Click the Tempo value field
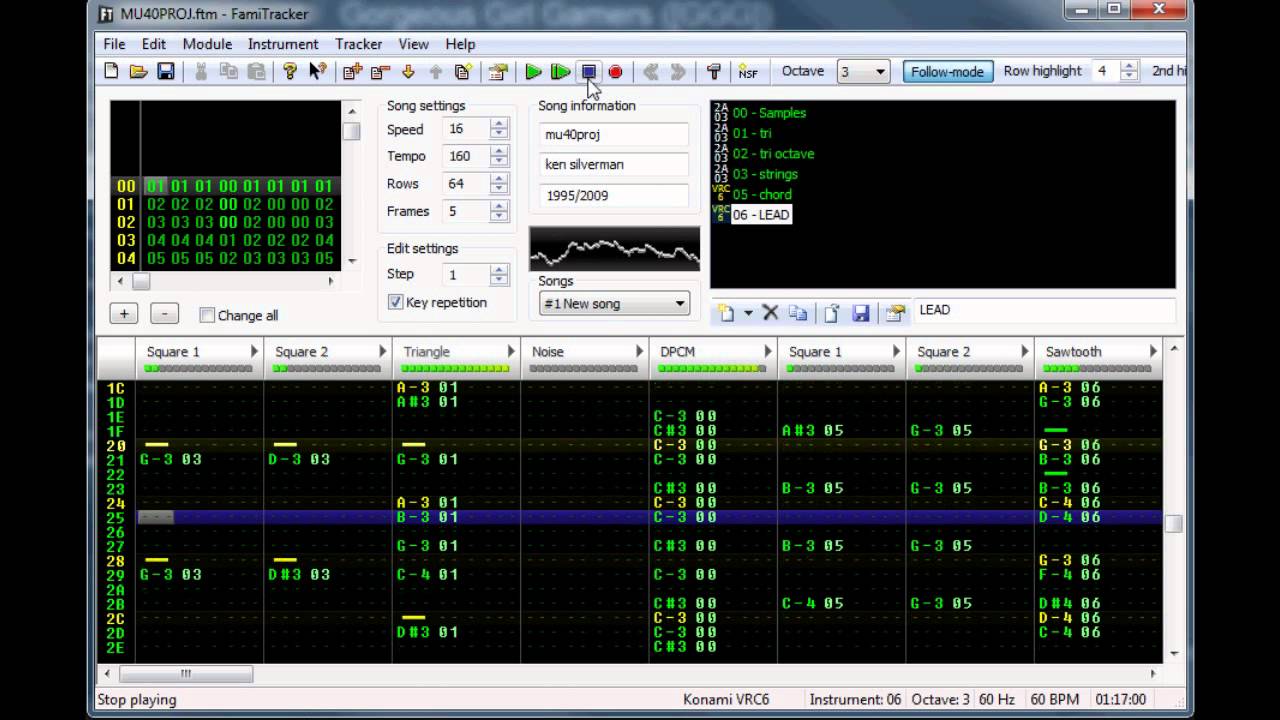This screenshot has height=720, width=1280. click(x=467, y=156)
